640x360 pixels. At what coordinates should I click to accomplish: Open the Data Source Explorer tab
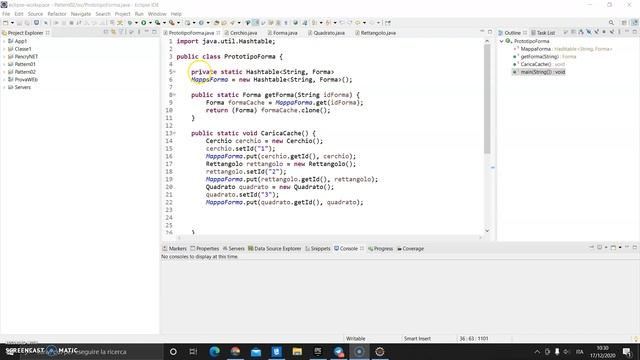point(274,248)
